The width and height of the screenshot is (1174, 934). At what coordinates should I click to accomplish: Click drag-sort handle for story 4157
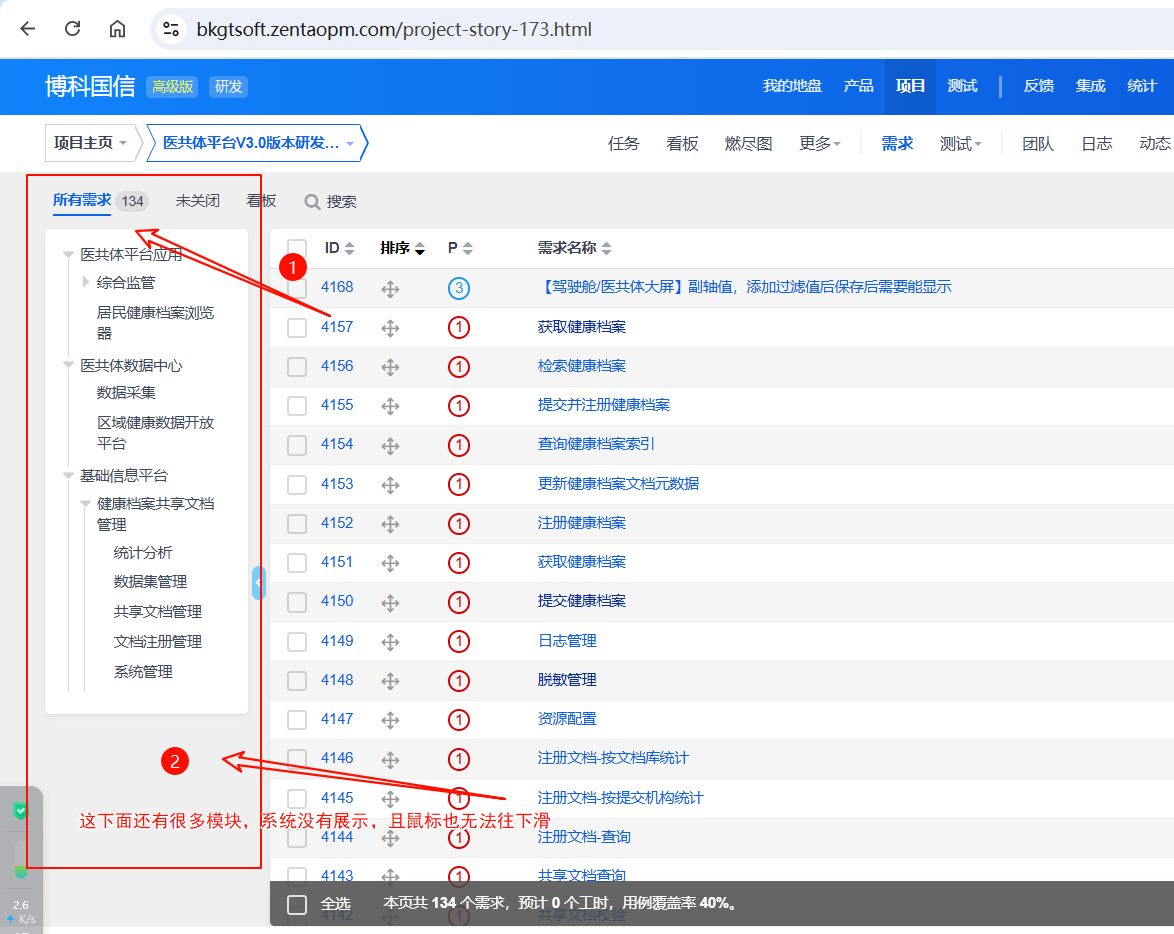pos(390,327)
